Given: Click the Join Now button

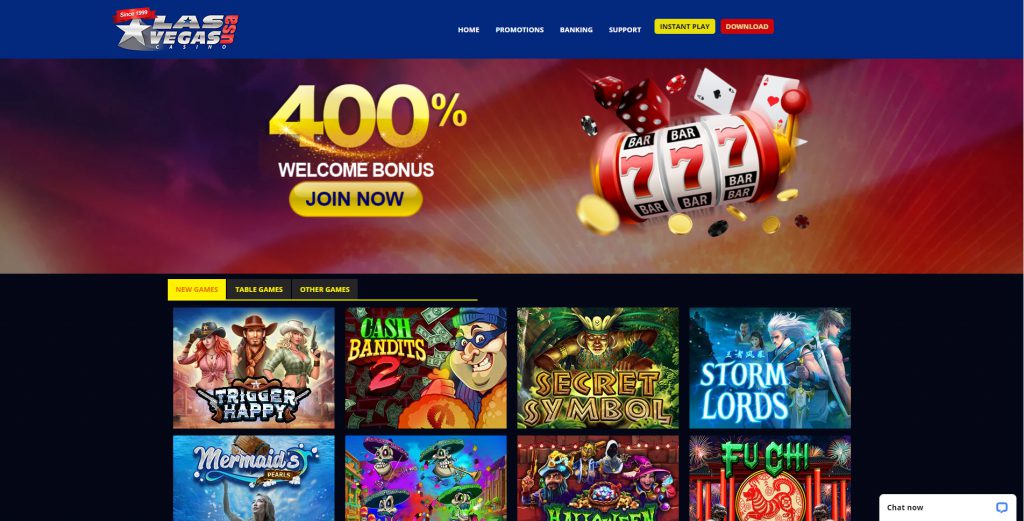Looking at the screenshot, I should 355,199.
